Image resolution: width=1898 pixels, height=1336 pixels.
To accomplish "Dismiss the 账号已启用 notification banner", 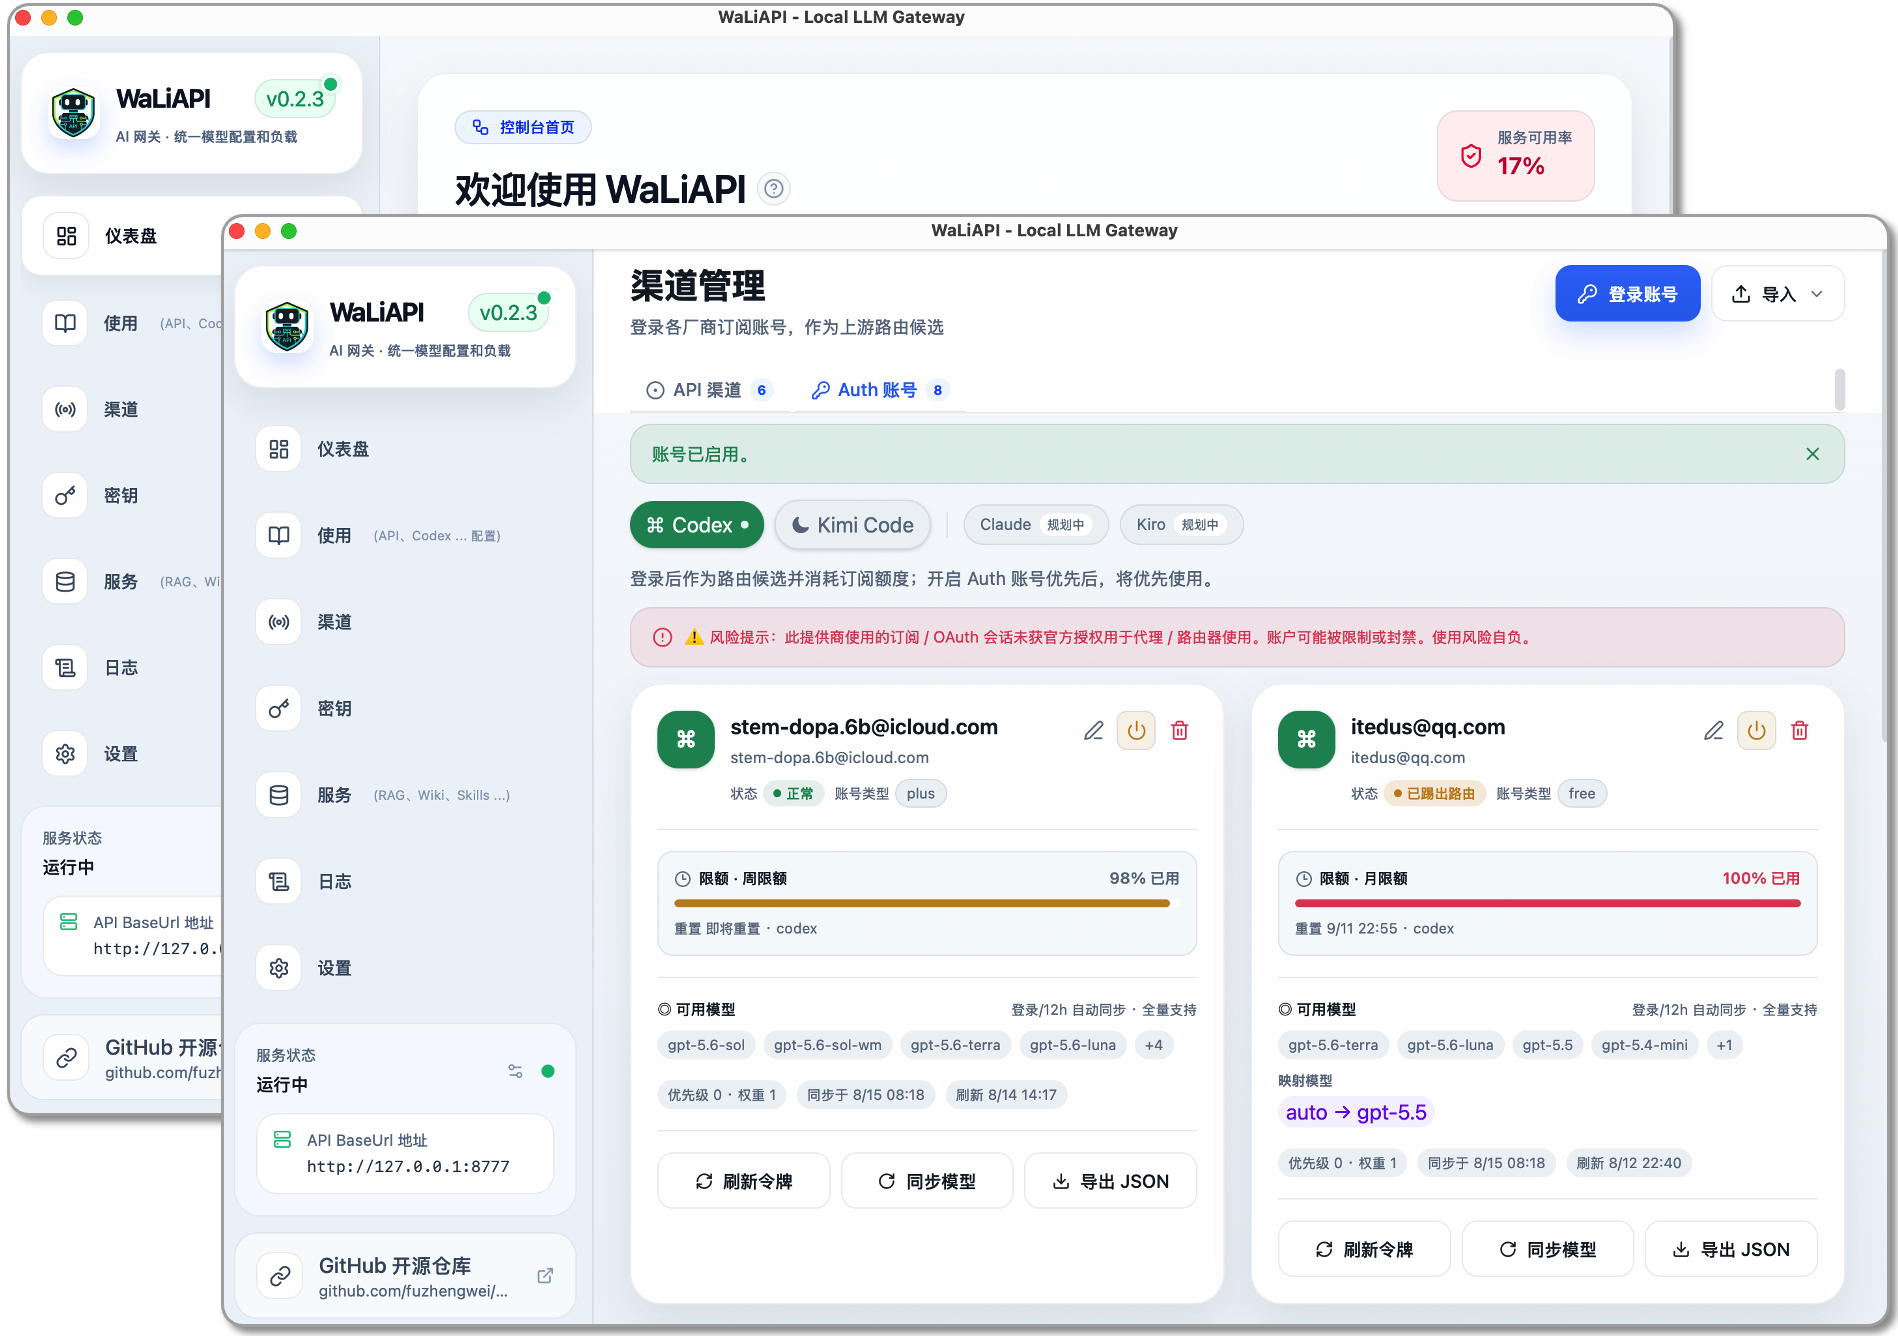I will (1812, 454).
